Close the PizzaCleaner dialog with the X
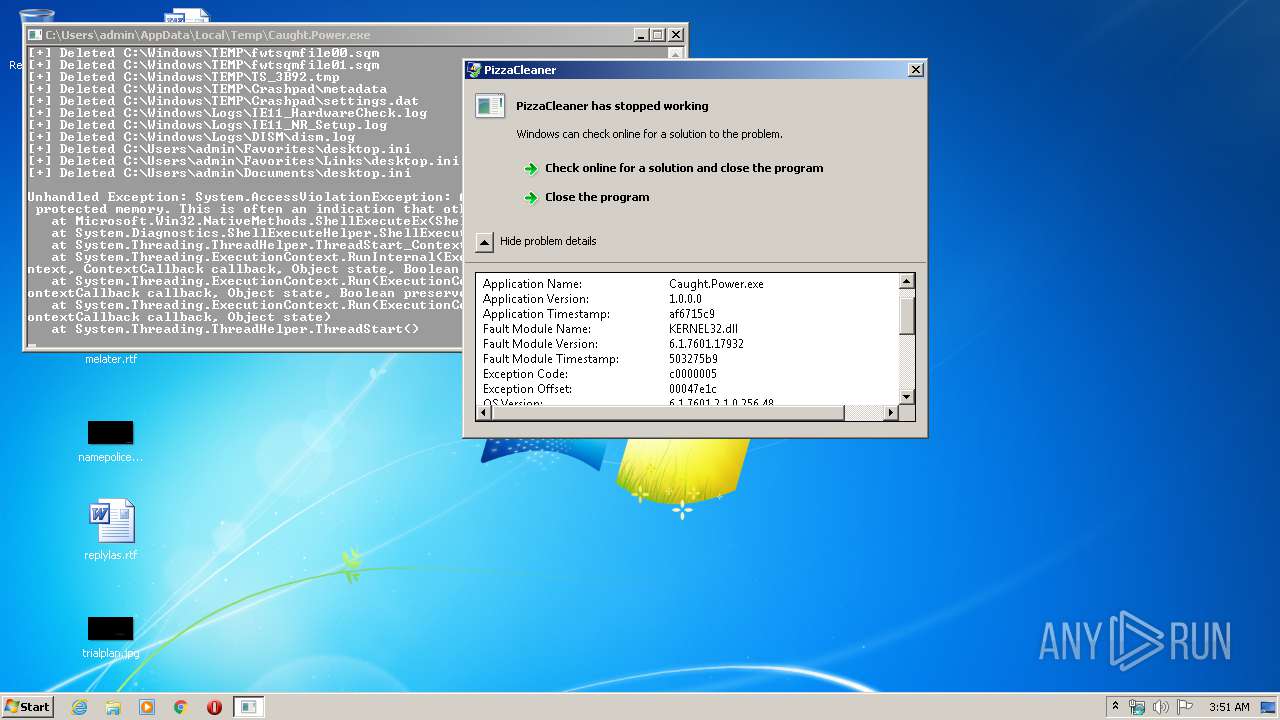The width and height of the screenshot is (1280, 720). point(915,70)
